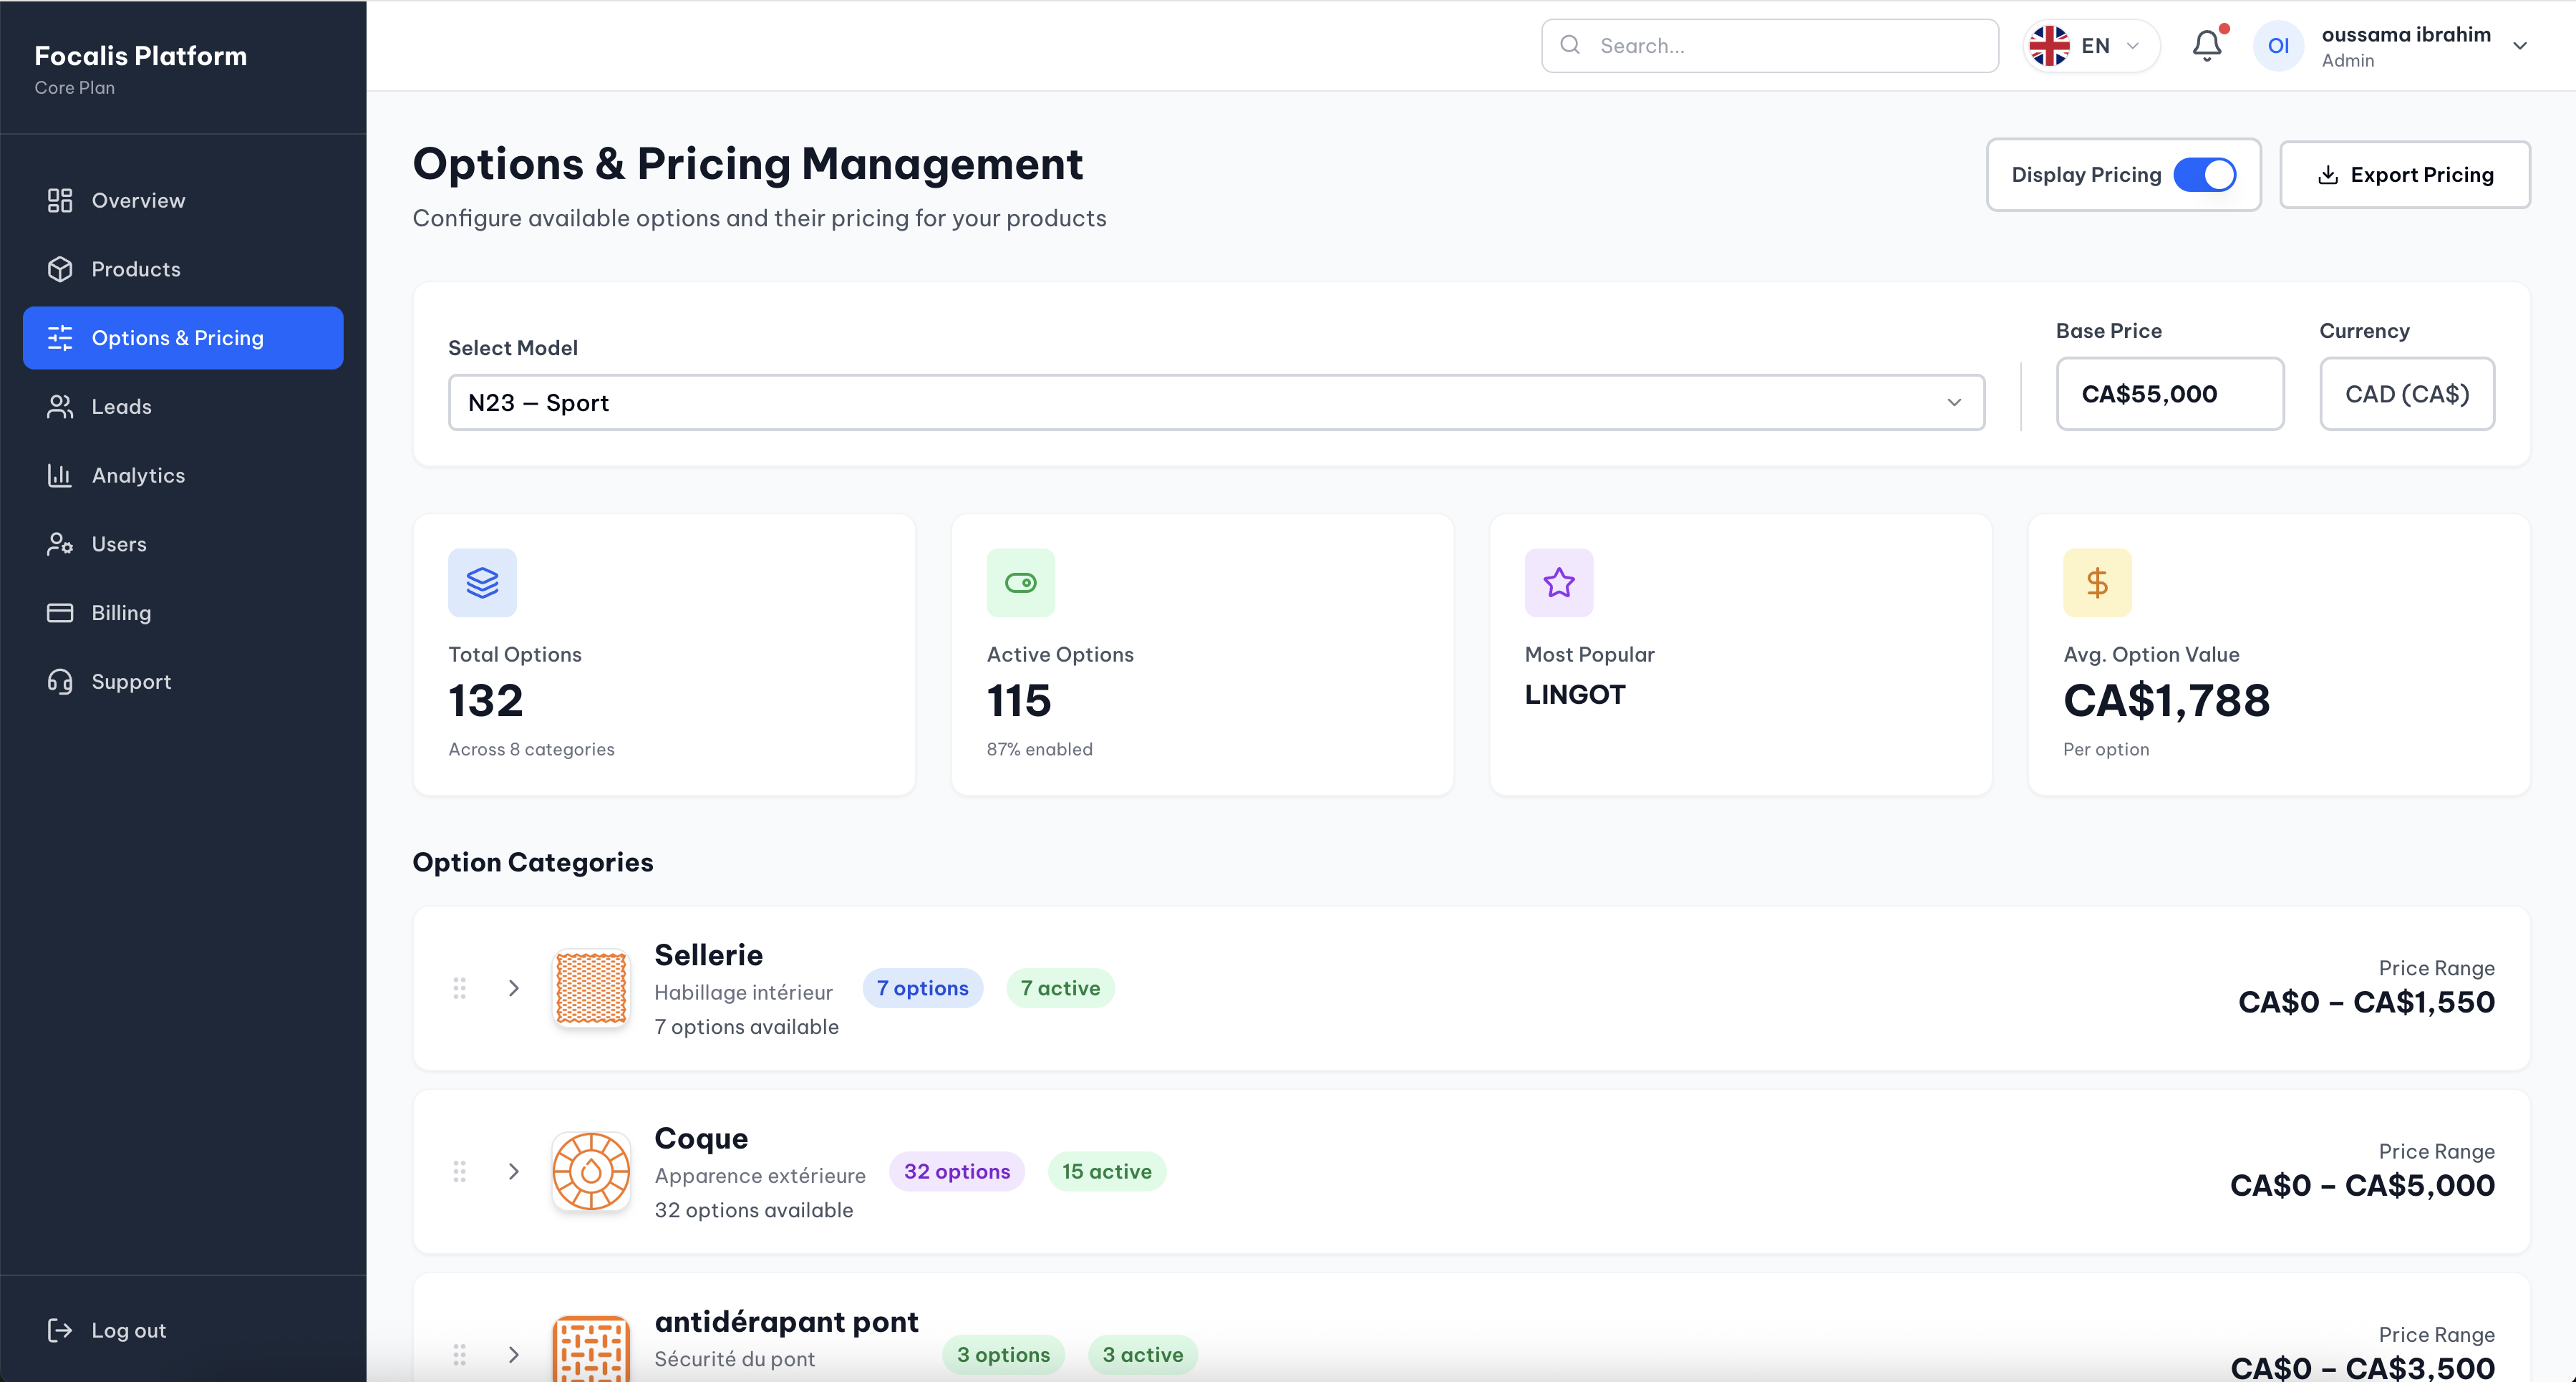Toggle the Display Pricing switch
The width and height of the screenshot is (2576, 1382).
coord(2204,175)
